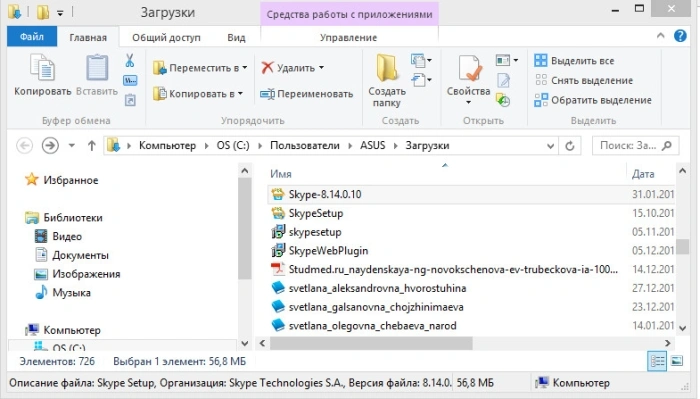Image resolution: width=700 pixels, height=399 pixels.
Task: Select Документы in Libraries tree
Action: pos(72,255)
